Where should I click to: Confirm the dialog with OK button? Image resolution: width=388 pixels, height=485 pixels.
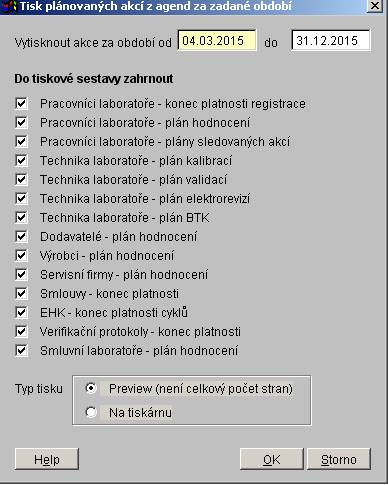coord(271,459)
